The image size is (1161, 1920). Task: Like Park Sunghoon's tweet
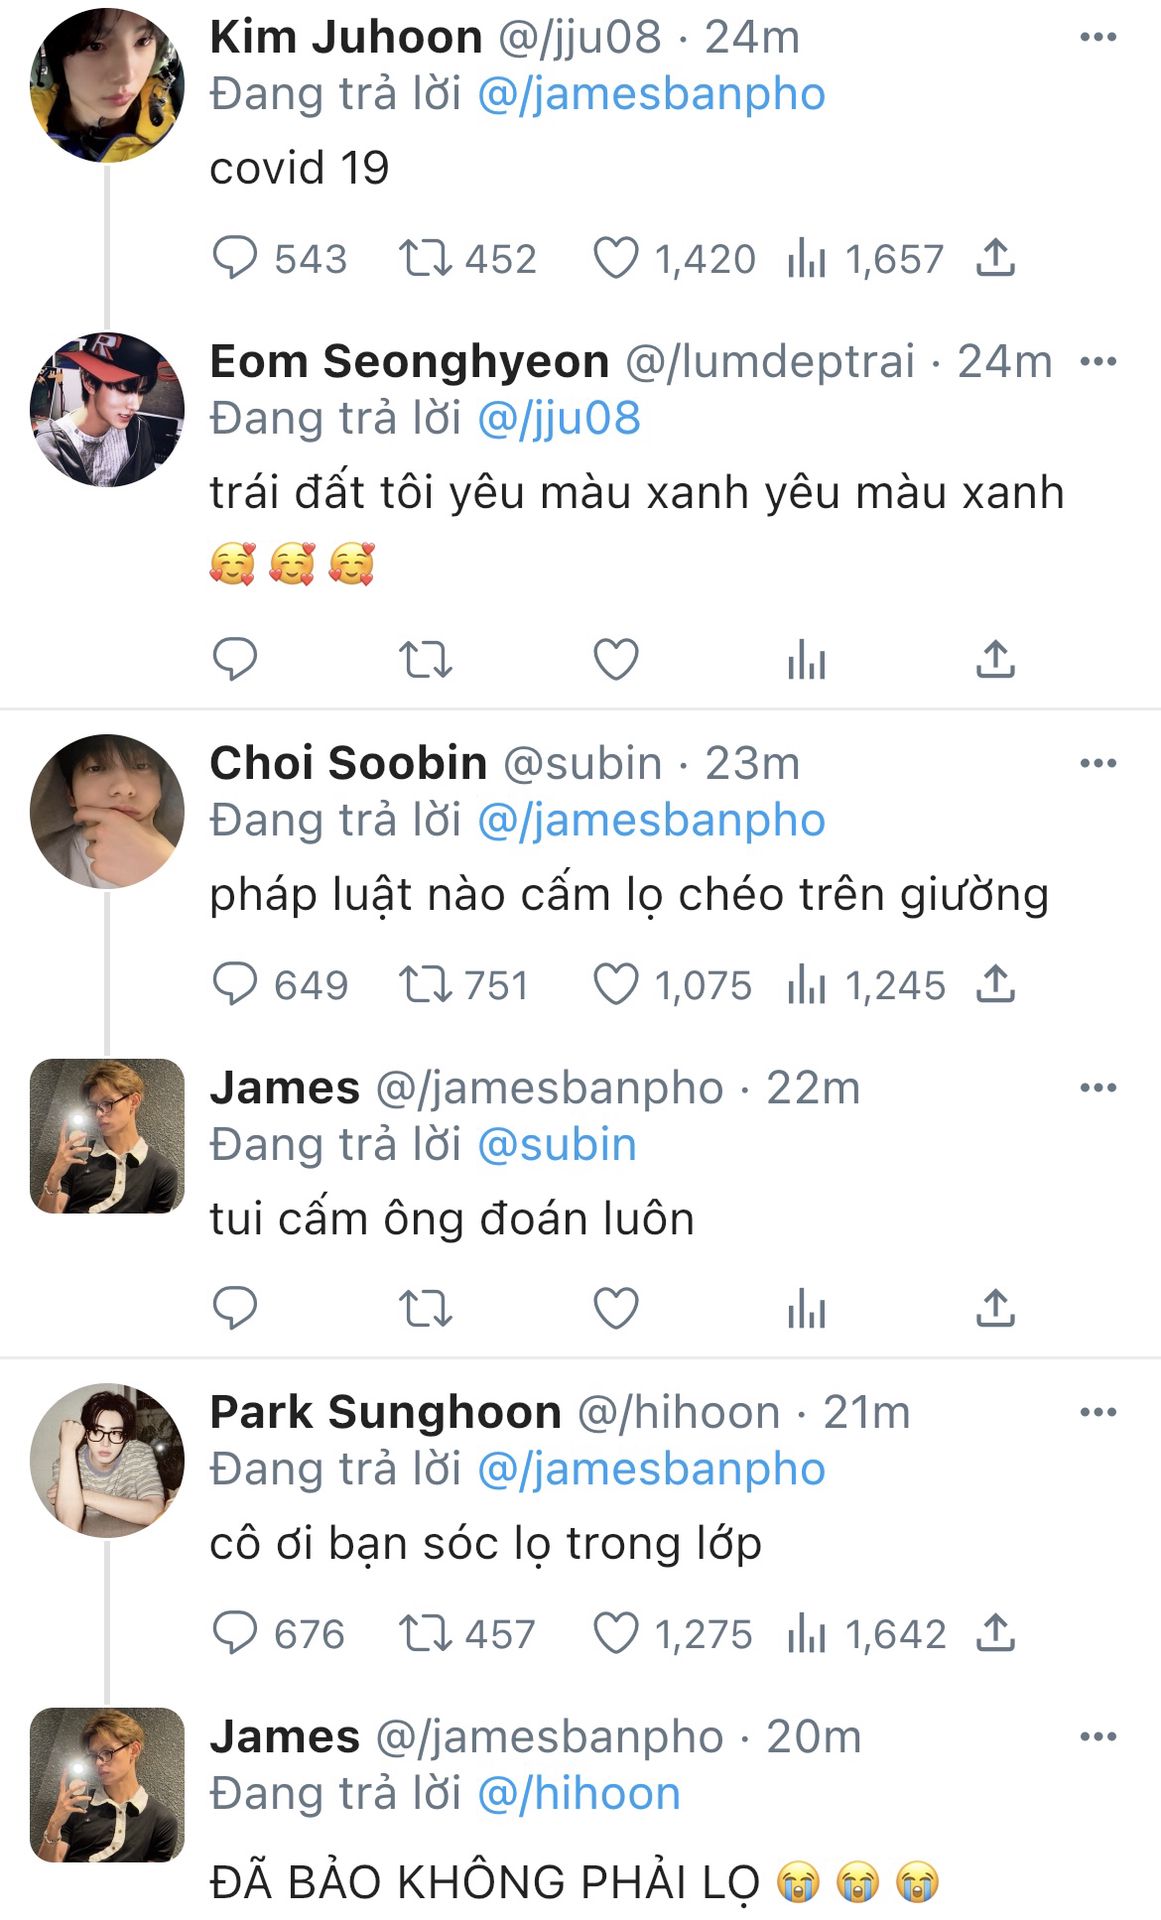tap(616, 1633)
